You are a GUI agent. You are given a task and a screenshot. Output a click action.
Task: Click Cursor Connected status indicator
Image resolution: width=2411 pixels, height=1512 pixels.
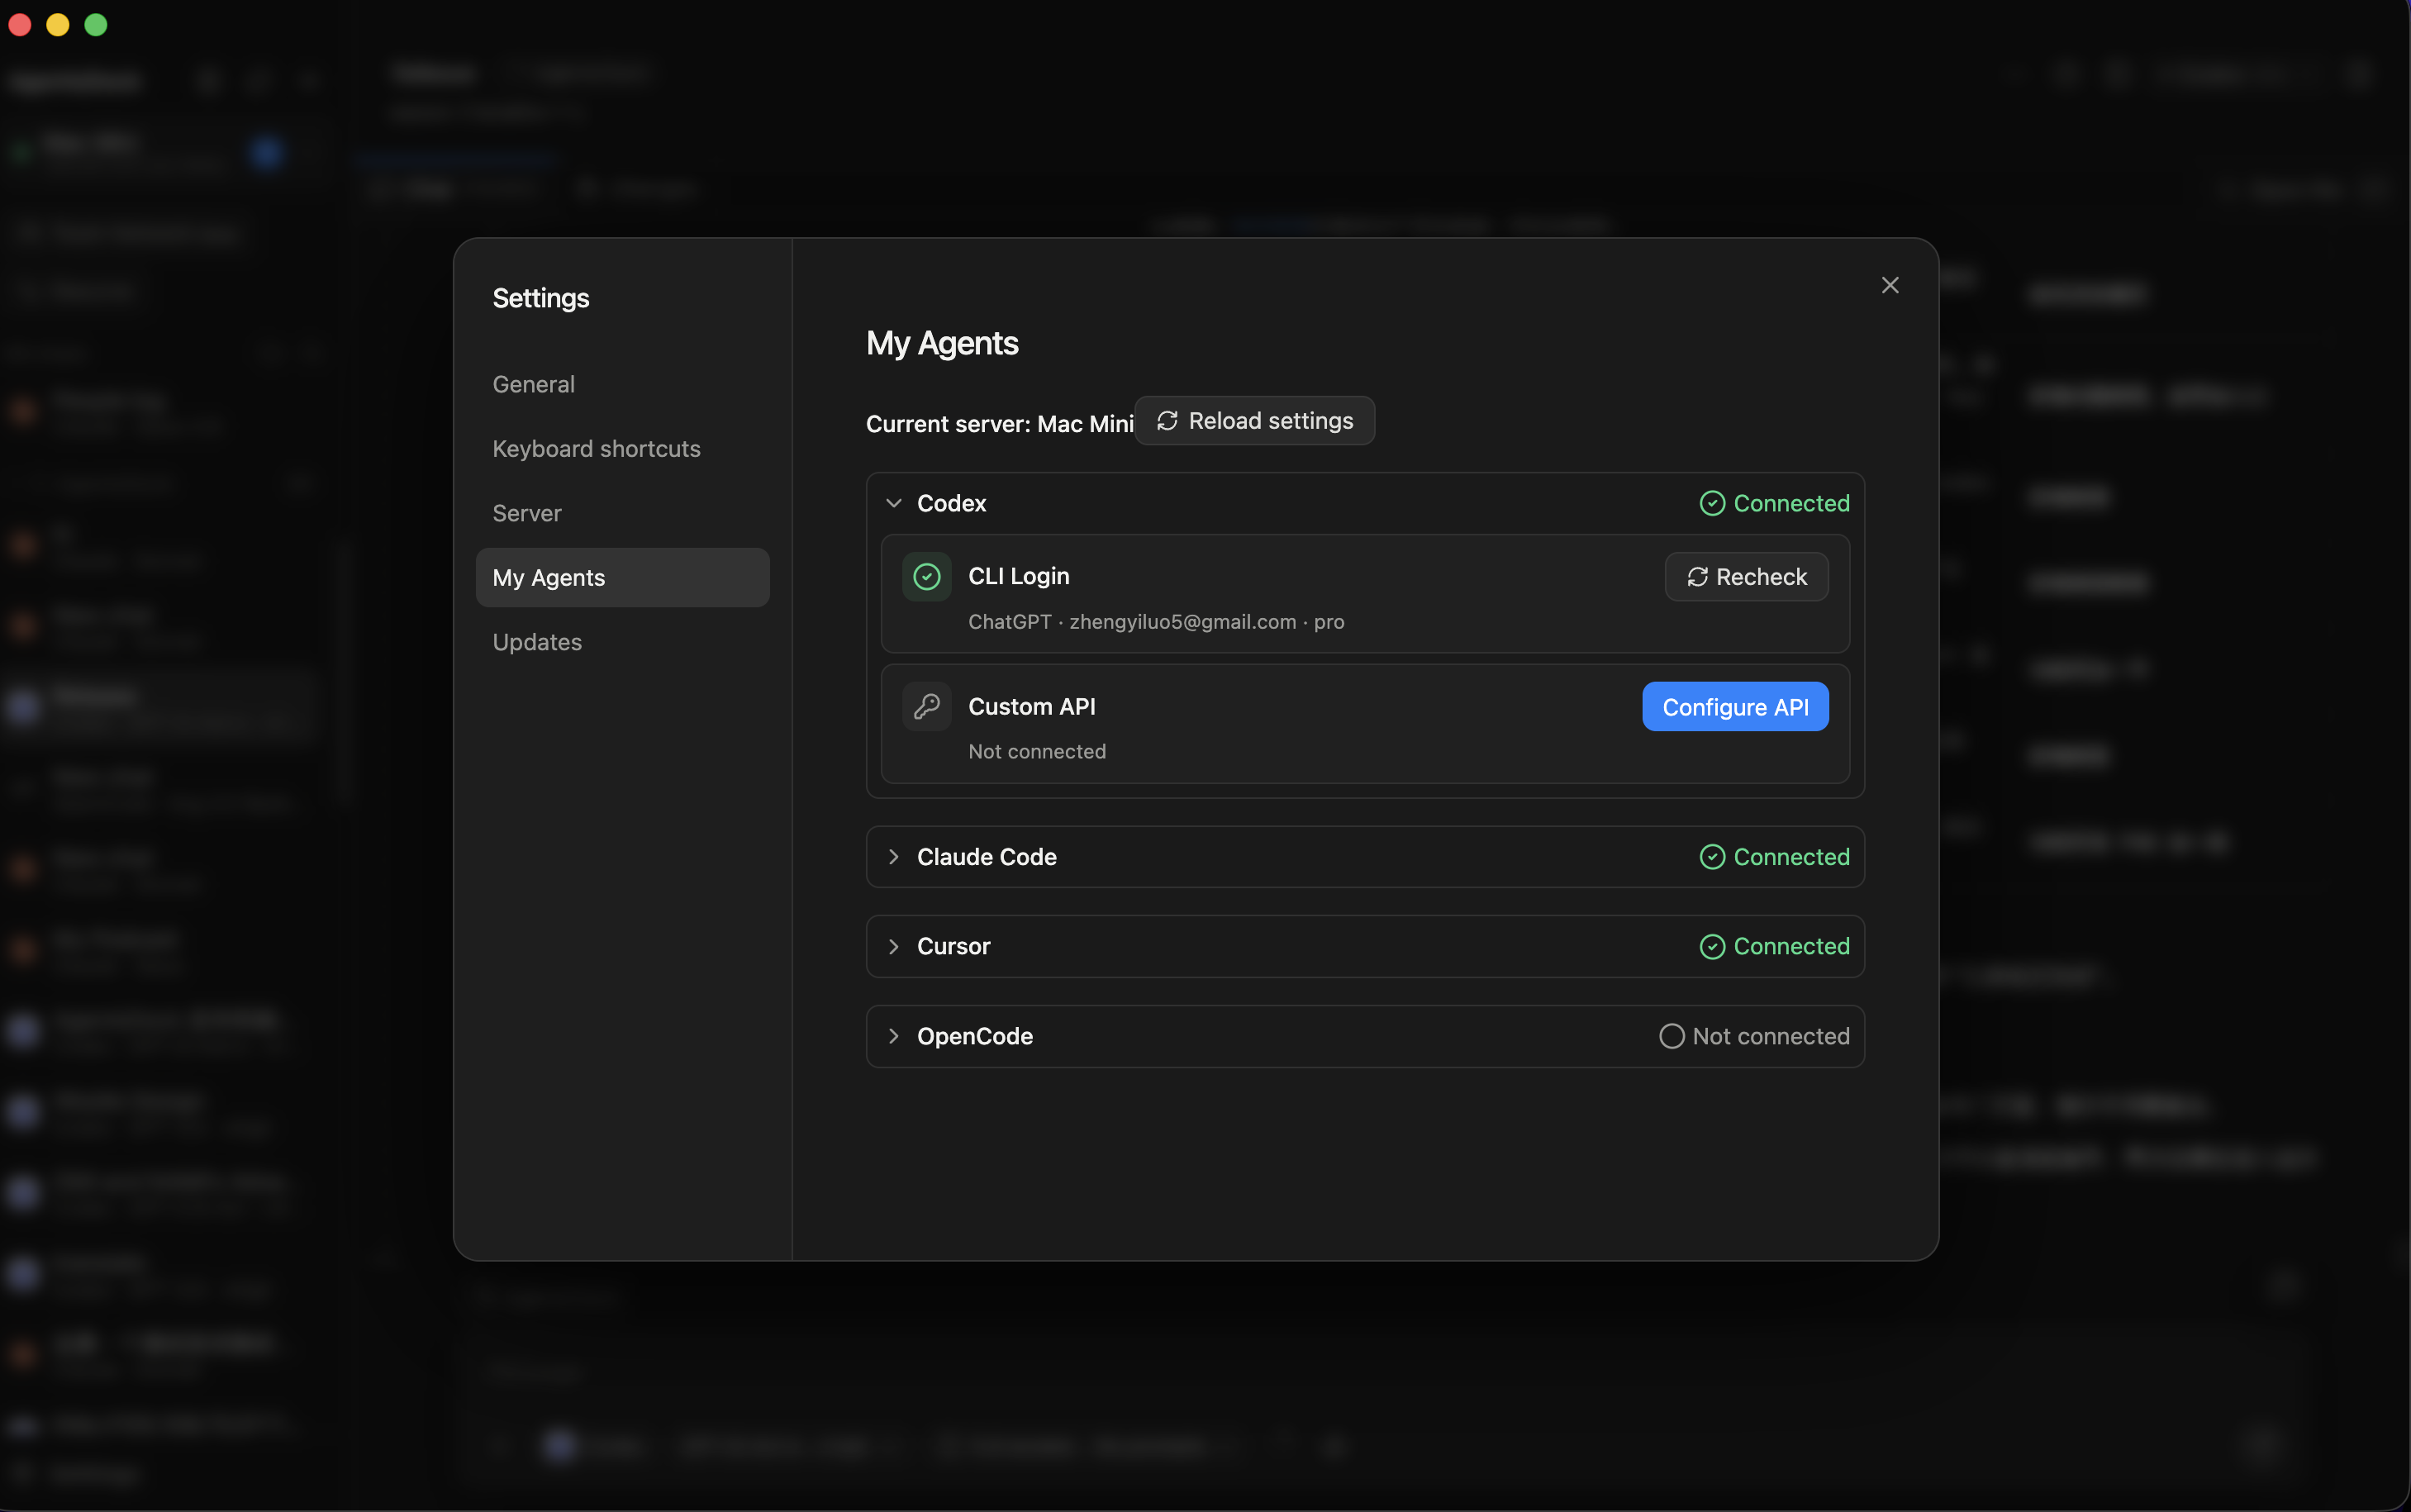click(x=1774, y=946)
